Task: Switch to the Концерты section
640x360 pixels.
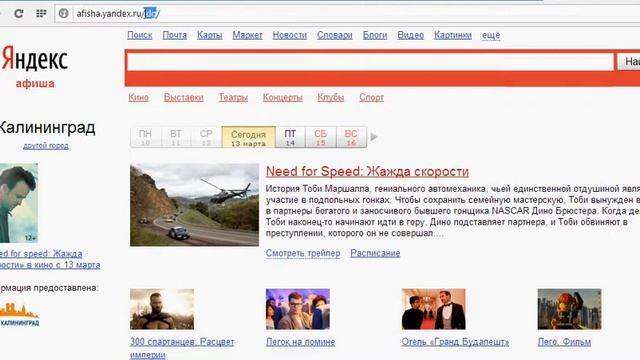Action: pyautogui.click(x=282, y=98)
